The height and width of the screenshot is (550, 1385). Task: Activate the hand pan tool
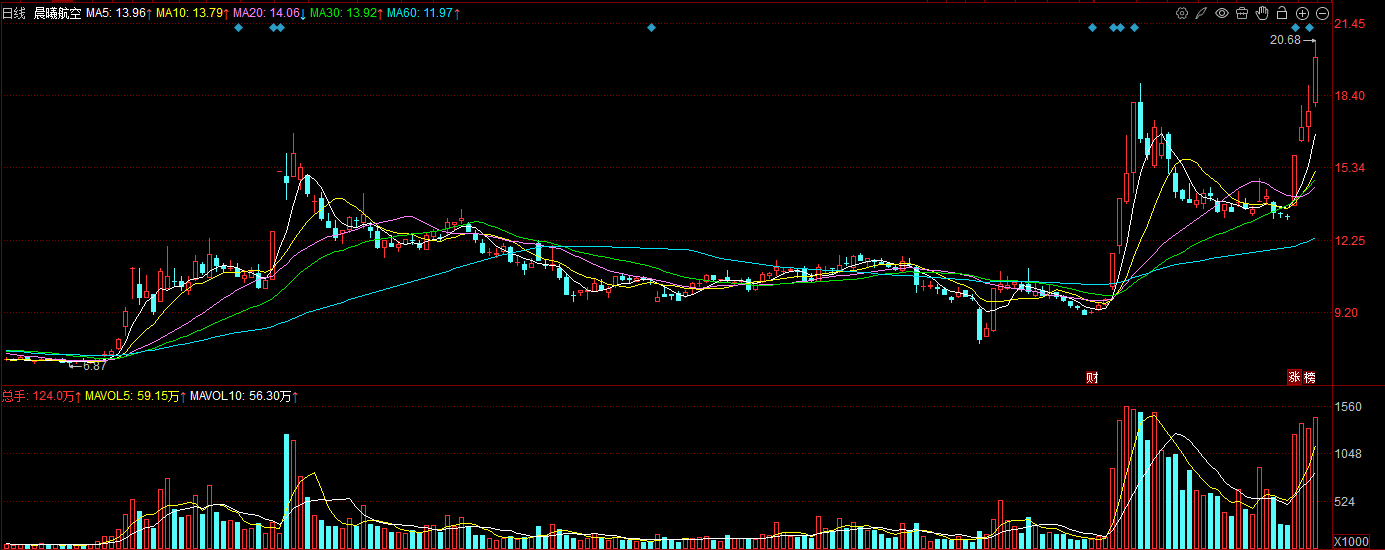(x=1262, y=13)
